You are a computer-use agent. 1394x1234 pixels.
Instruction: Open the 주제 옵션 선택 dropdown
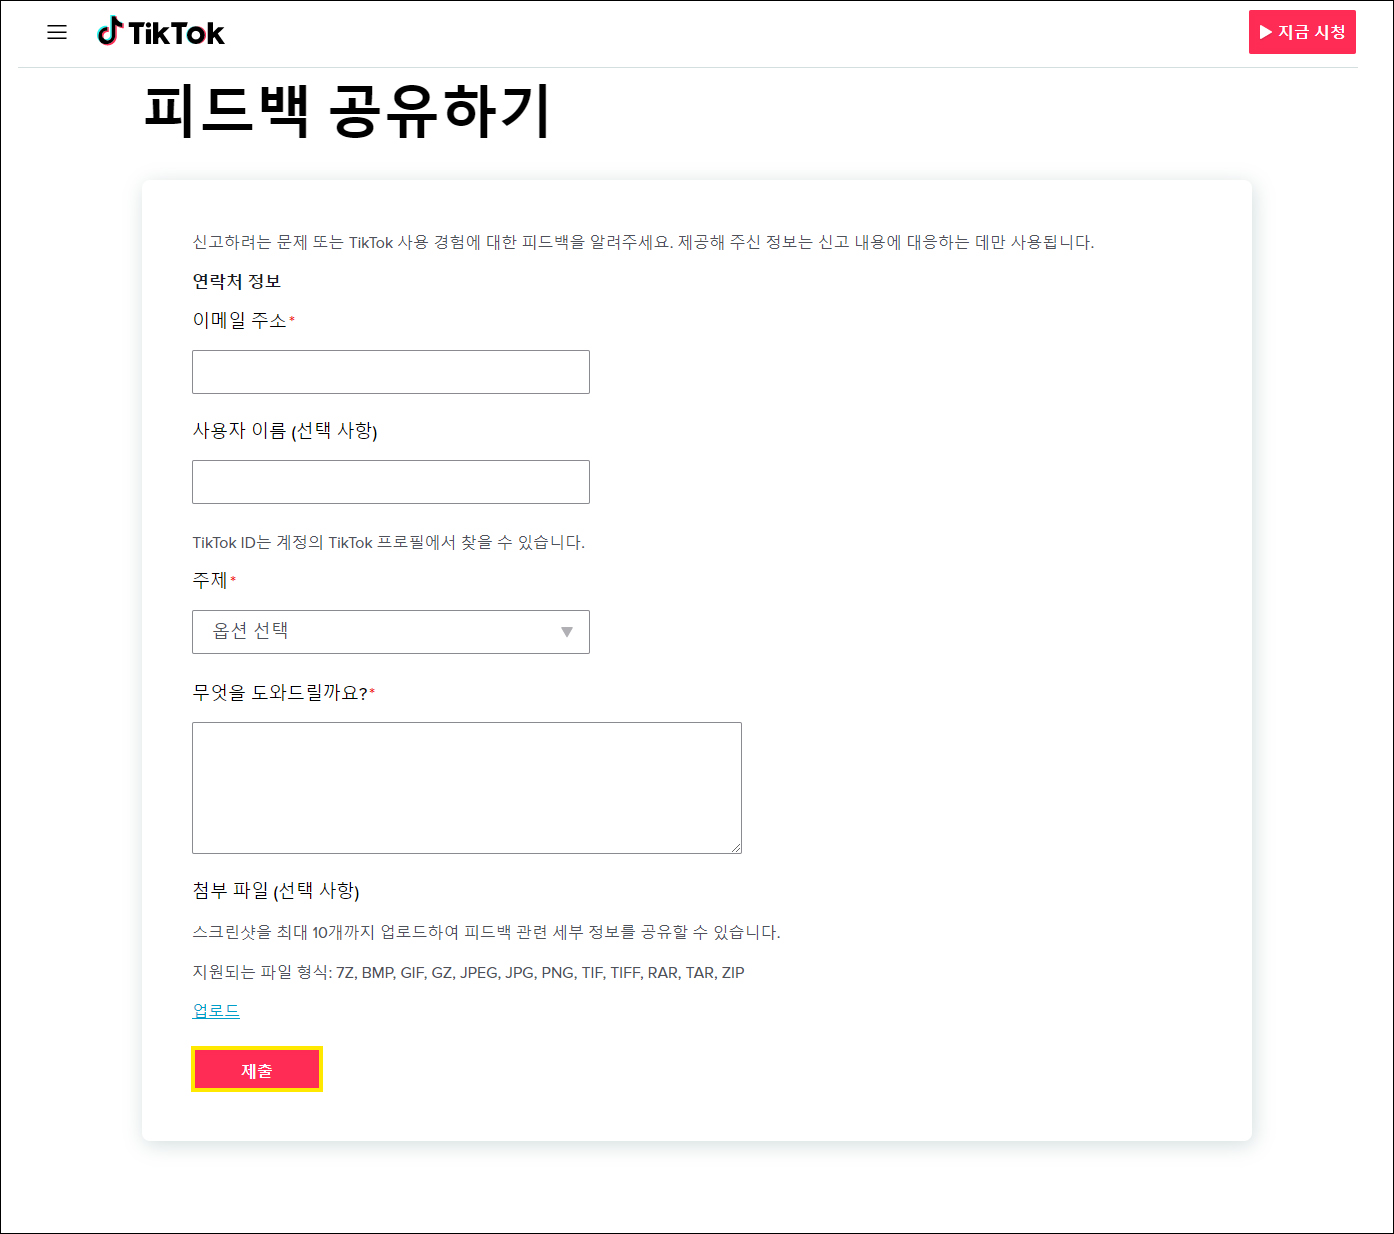[x=391, y=632]
